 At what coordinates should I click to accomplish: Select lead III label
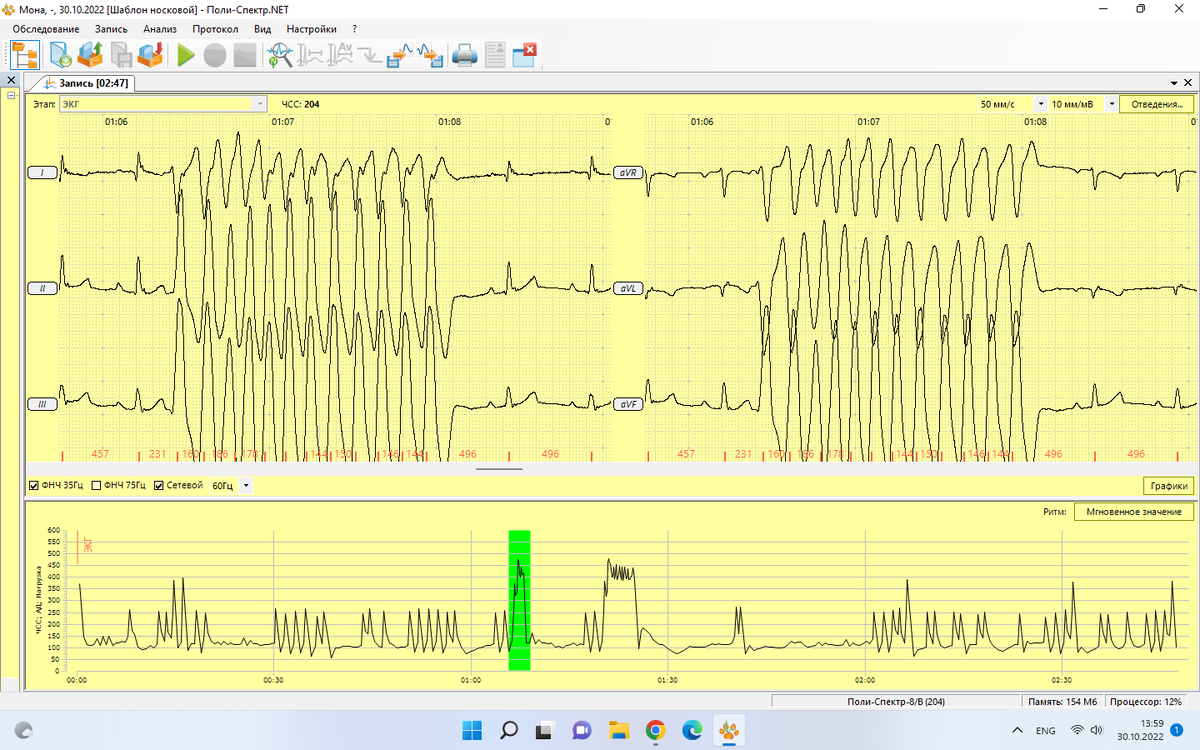42,405
